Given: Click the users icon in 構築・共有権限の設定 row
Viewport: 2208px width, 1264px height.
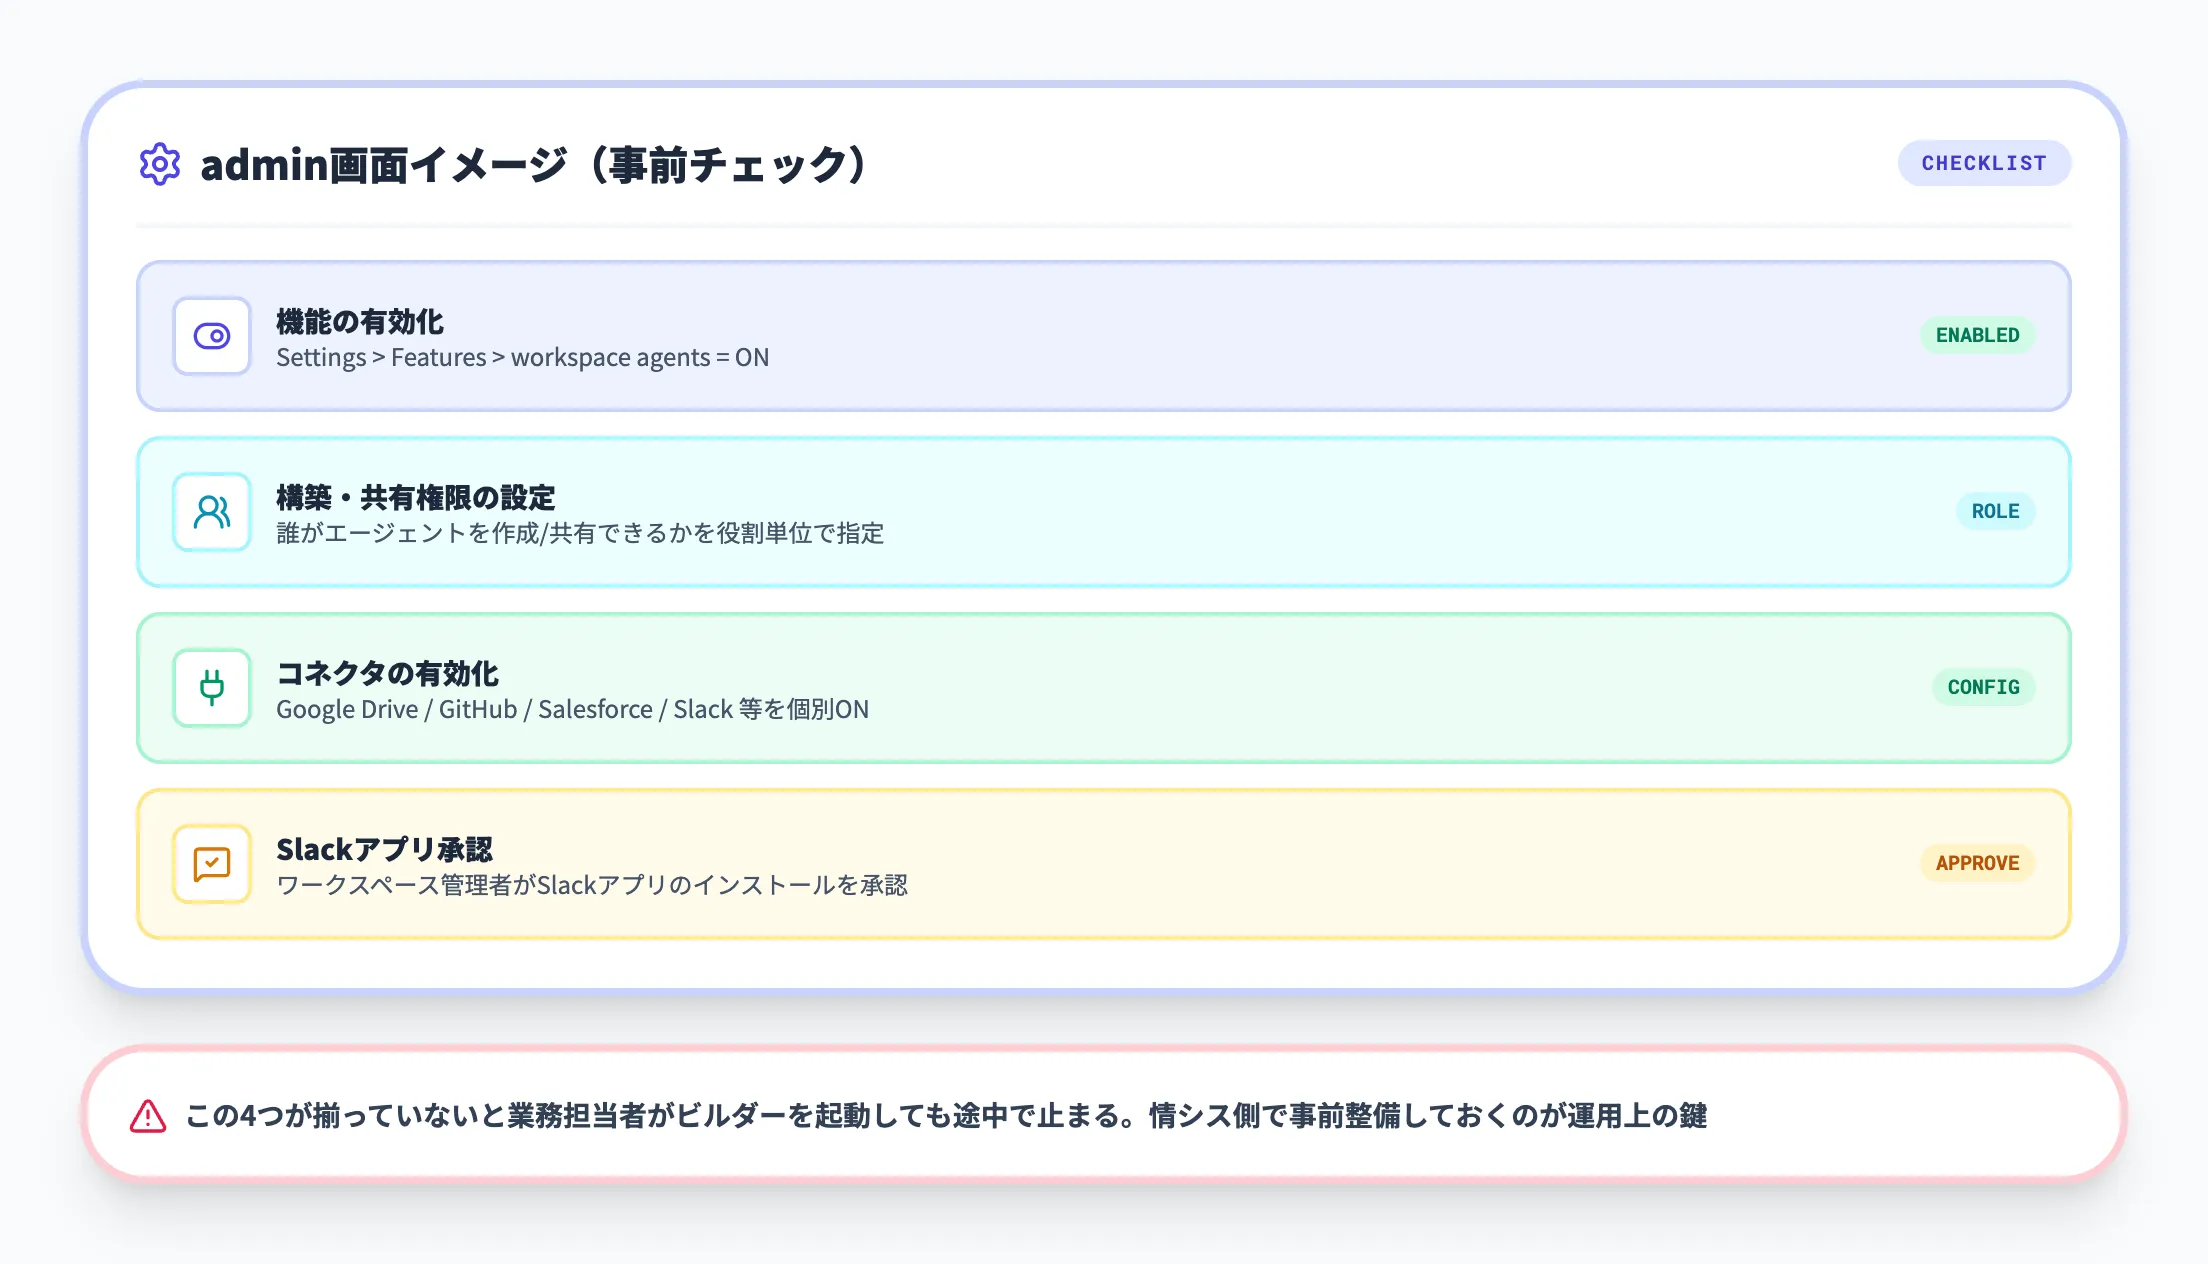Looking at the screenshot, I should 212,512.
